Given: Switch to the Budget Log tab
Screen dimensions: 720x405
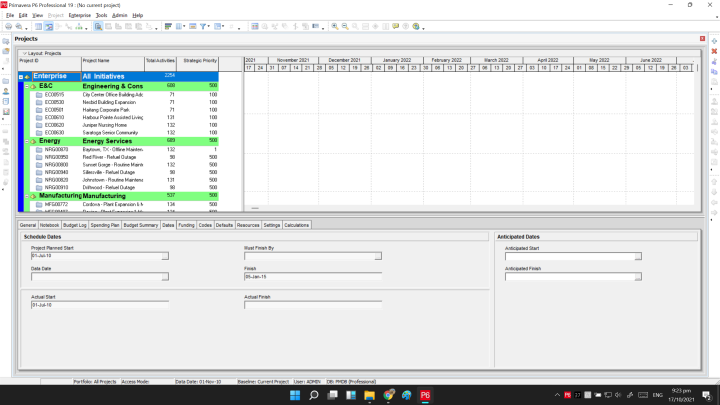Looking at the screenshot, I should click(x=75, y=226).
